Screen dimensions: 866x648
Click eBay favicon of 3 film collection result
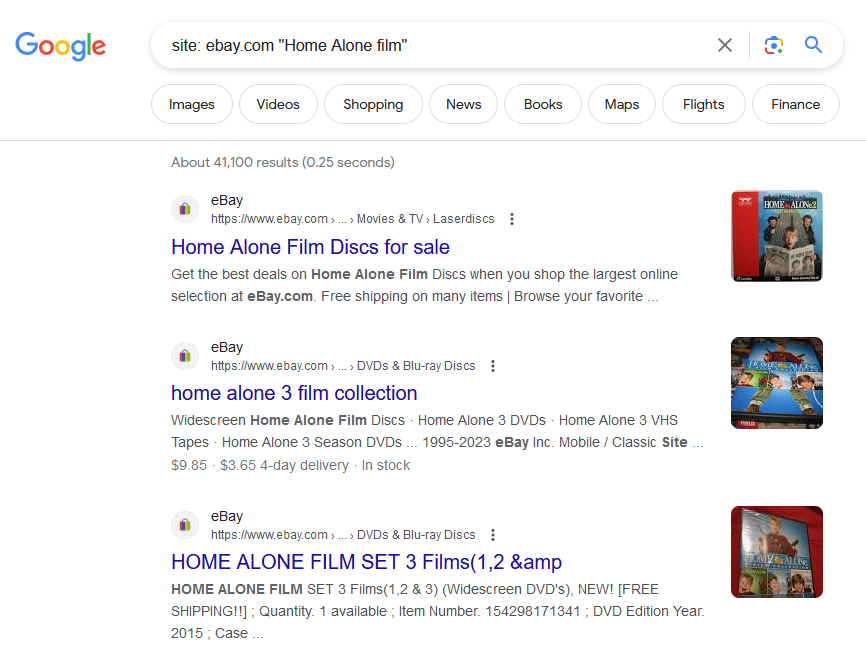pyautogui.click(x=185, y=356)
